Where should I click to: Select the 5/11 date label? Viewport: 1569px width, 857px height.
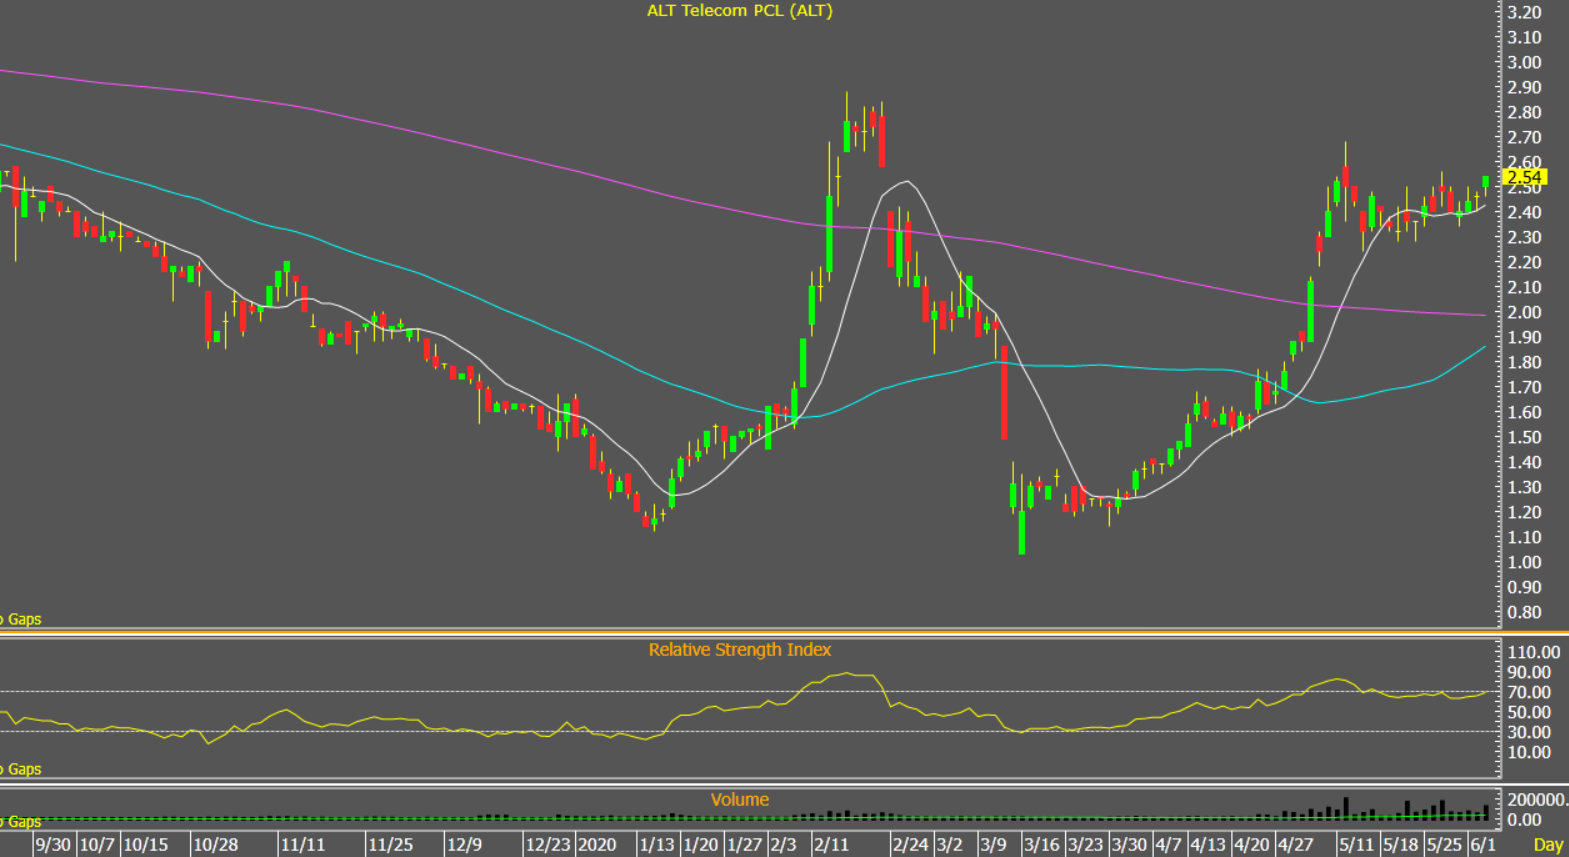(1358, 845)
